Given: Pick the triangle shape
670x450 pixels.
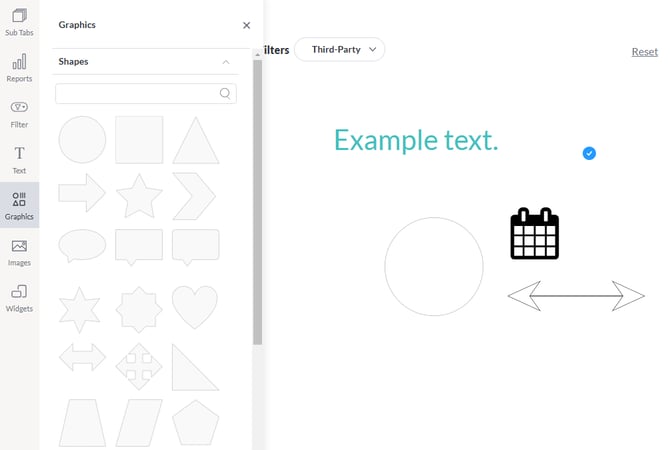Looking at the screenshot, I should click(196, 141).
